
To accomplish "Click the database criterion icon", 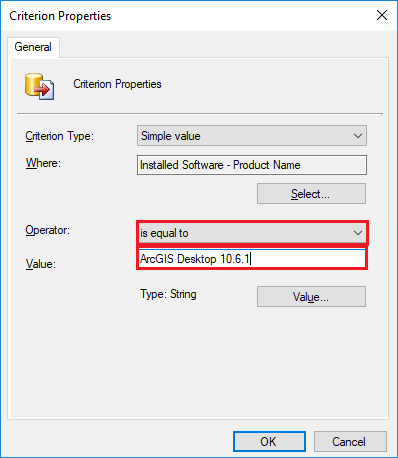I will point(39,86).
